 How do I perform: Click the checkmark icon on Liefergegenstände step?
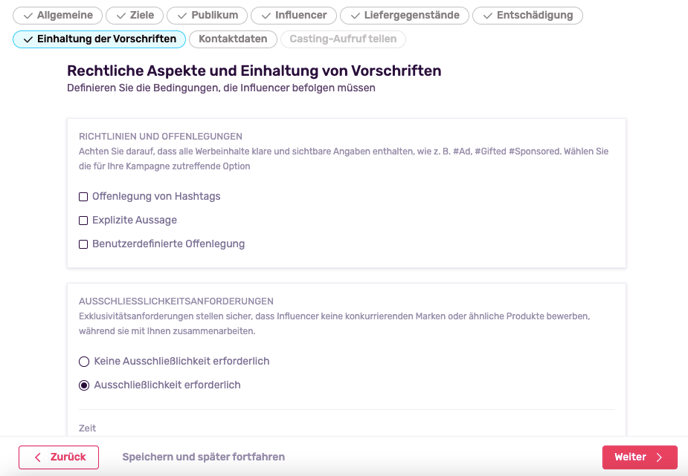point(355,16)
